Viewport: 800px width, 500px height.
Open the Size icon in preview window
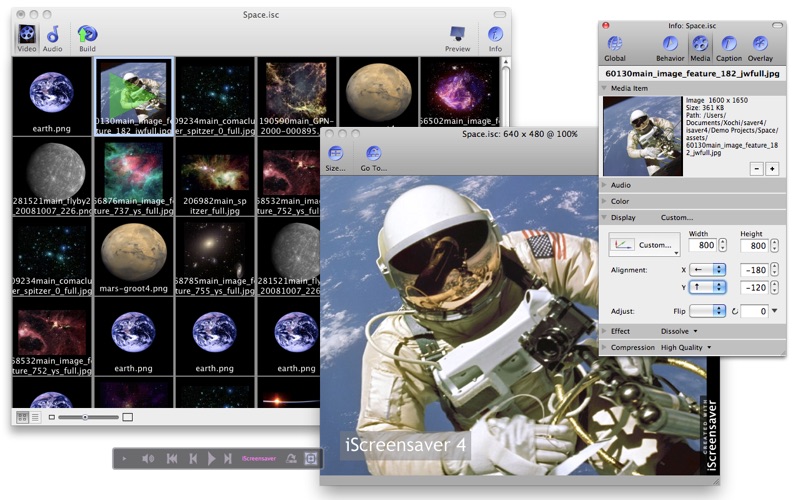click(x=335, y=158)
